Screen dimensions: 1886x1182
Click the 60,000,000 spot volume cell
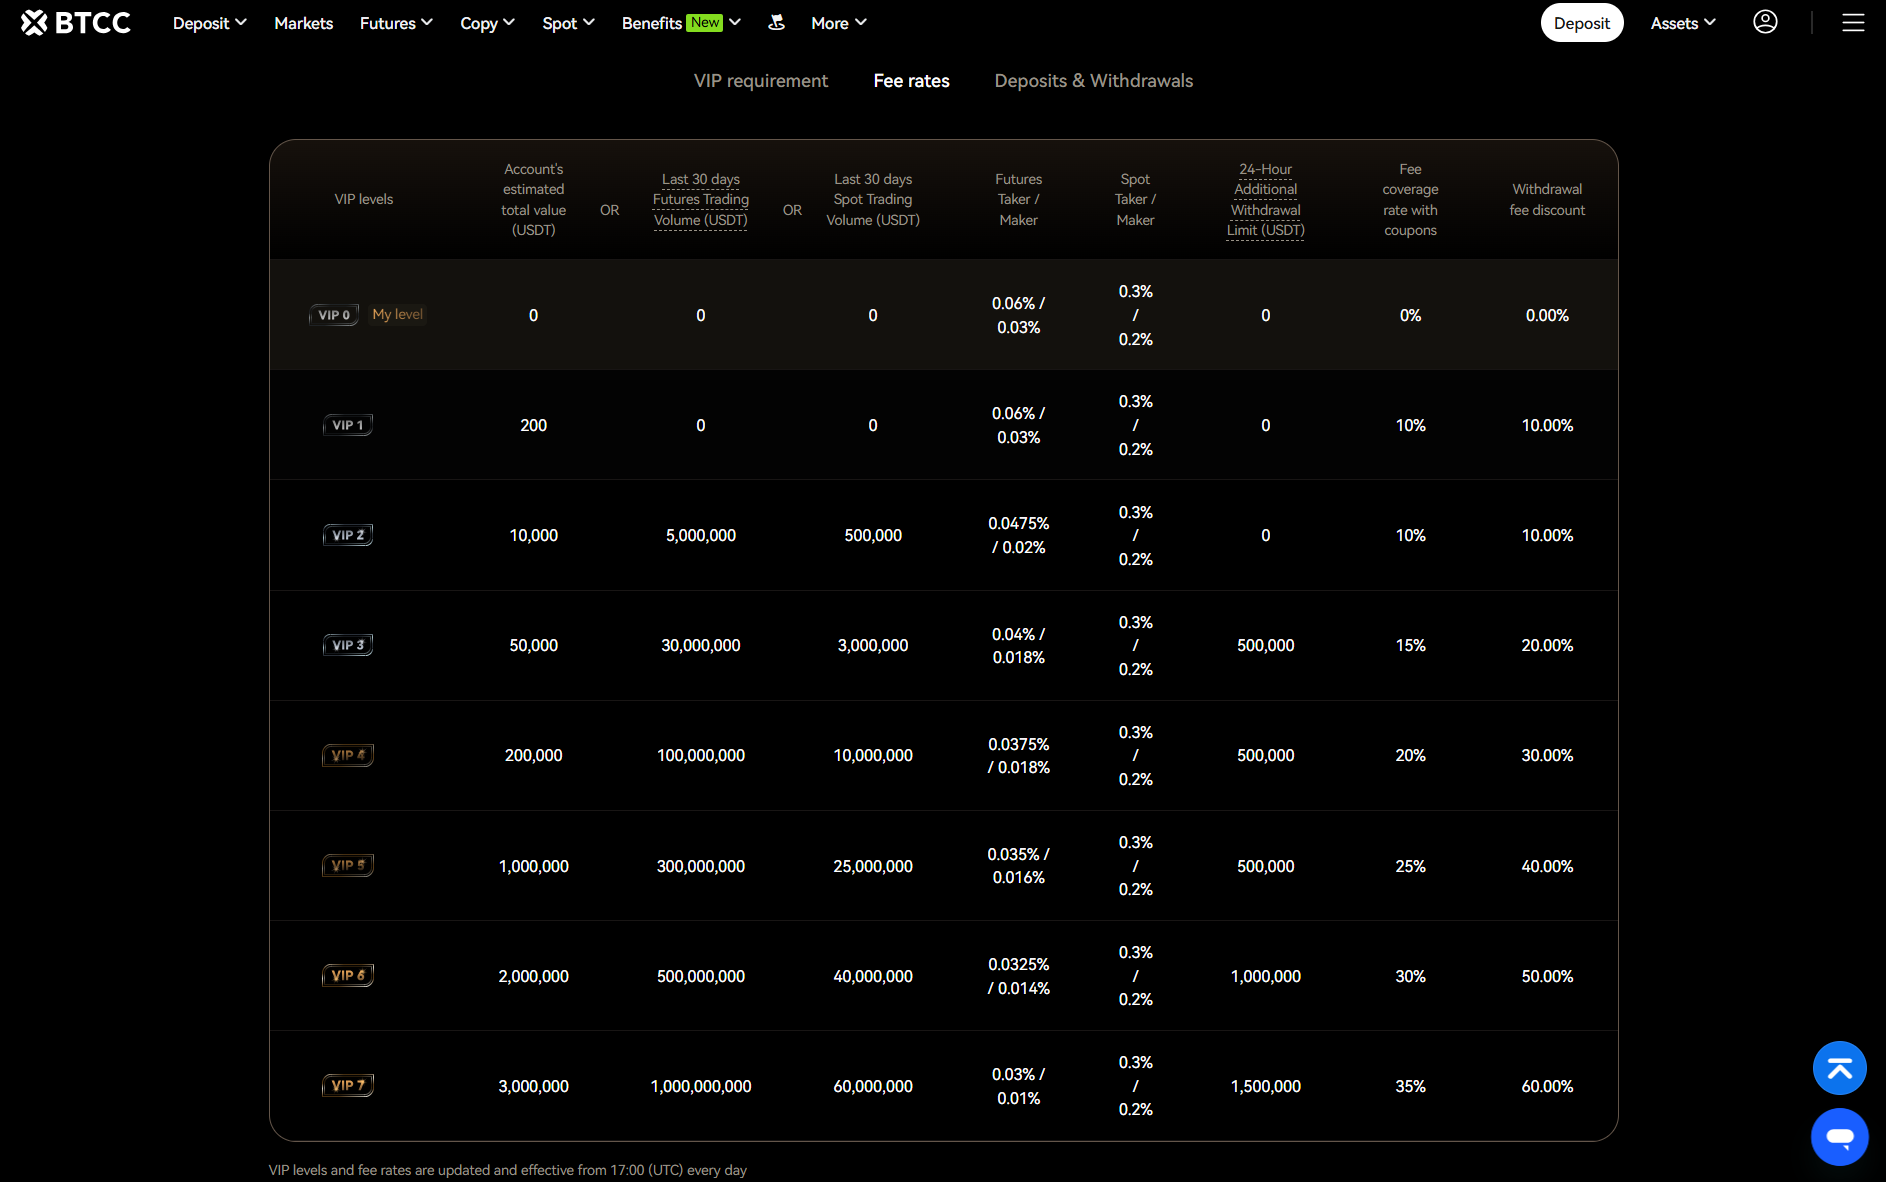tap(873, 1086)
